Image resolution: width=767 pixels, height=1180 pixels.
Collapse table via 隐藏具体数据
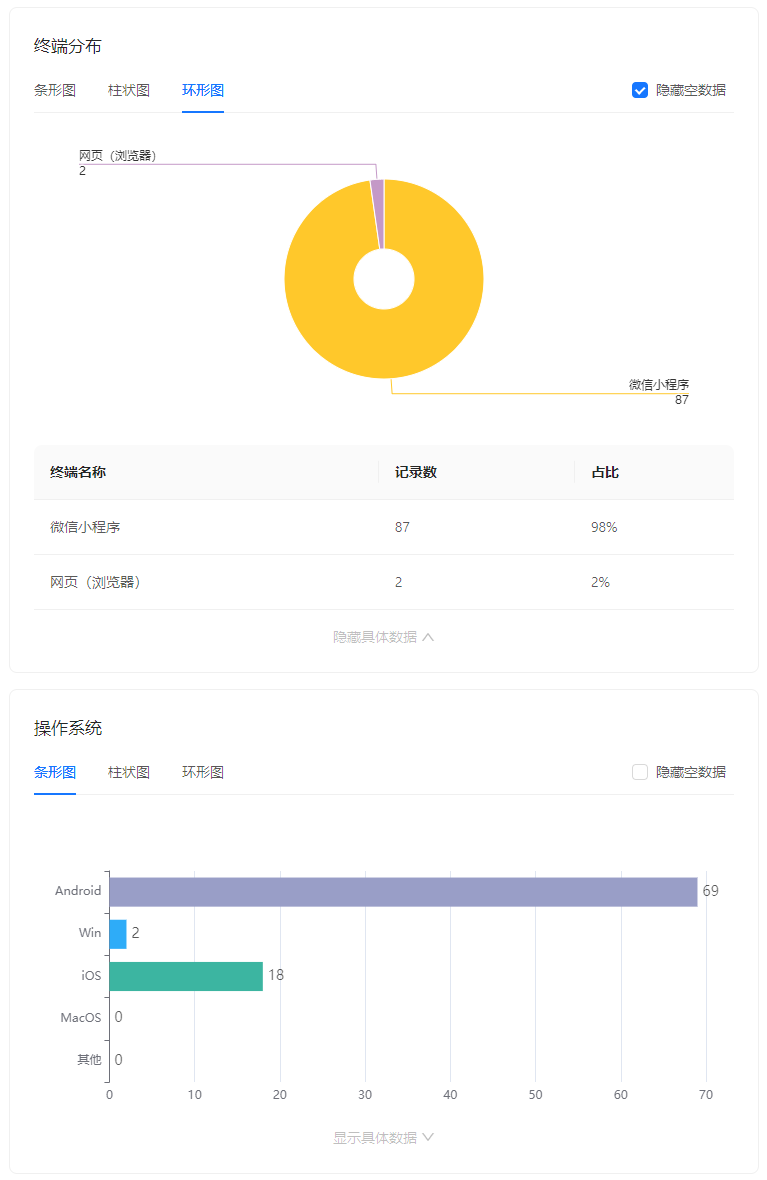click(383, 637)
